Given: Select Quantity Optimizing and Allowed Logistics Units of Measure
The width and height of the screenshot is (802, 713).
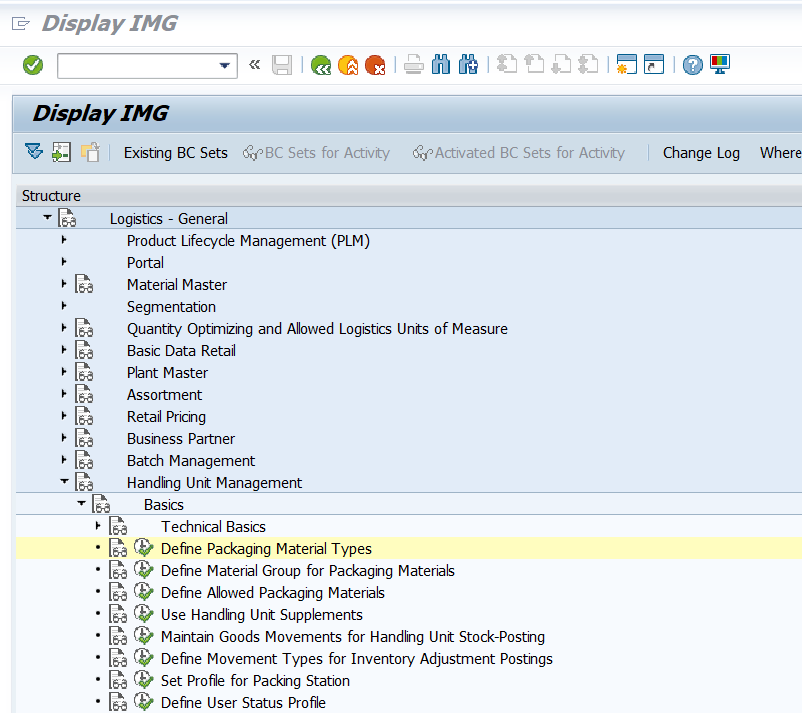Looking at the screenshot, I should click(317, 329).
